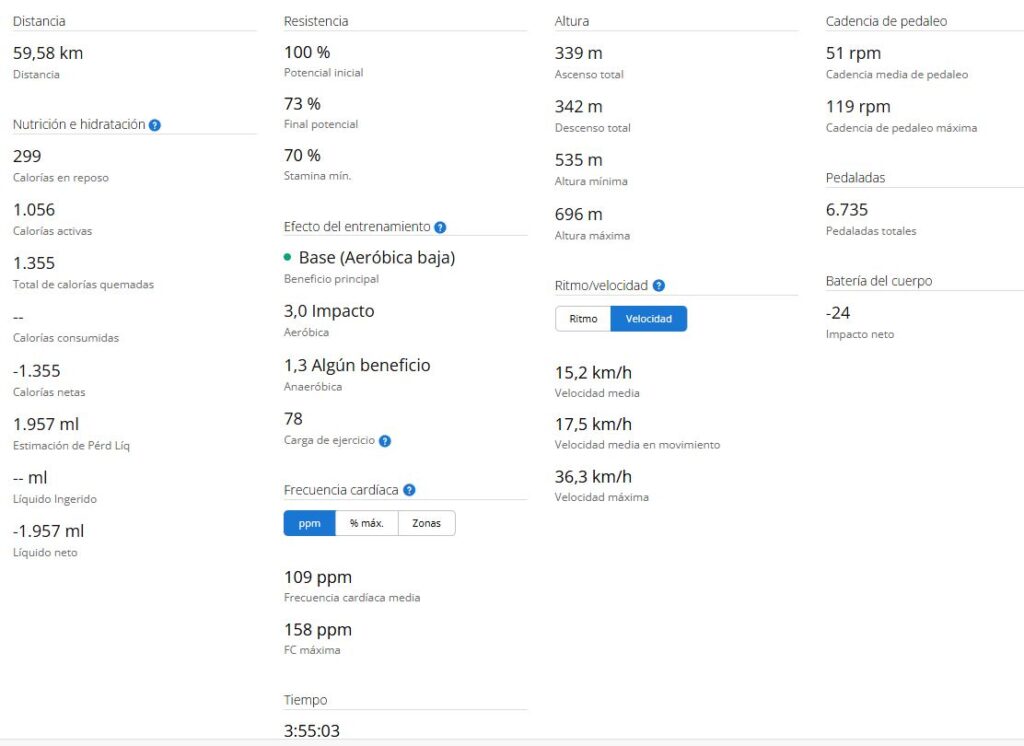Click the 59,58 km distance value
Screen dimensions: 1024x746
pyautogui.click(x=48, y=53)
